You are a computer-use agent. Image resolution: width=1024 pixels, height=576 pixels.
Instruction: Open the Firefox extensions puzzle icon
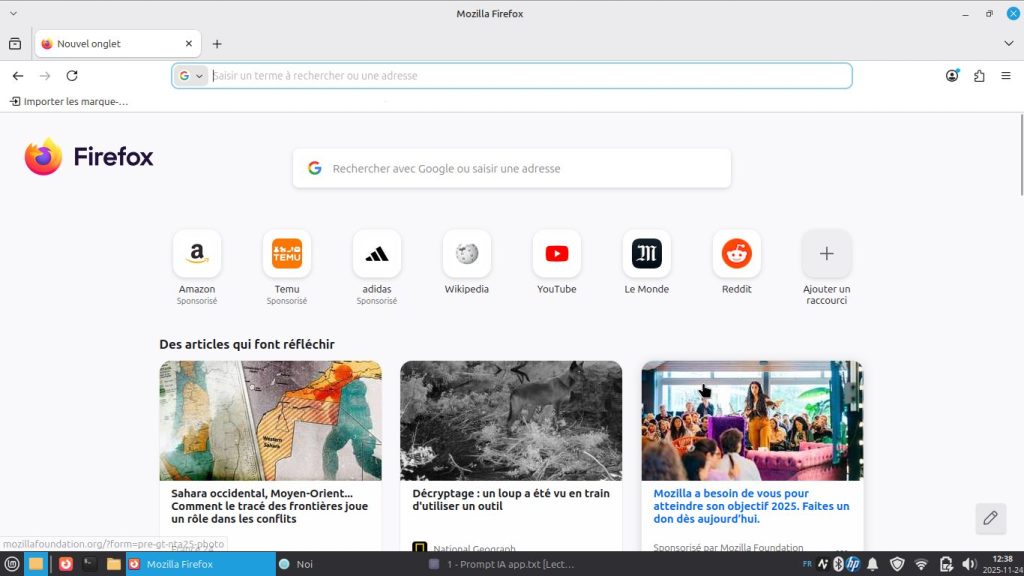[979, 76]
